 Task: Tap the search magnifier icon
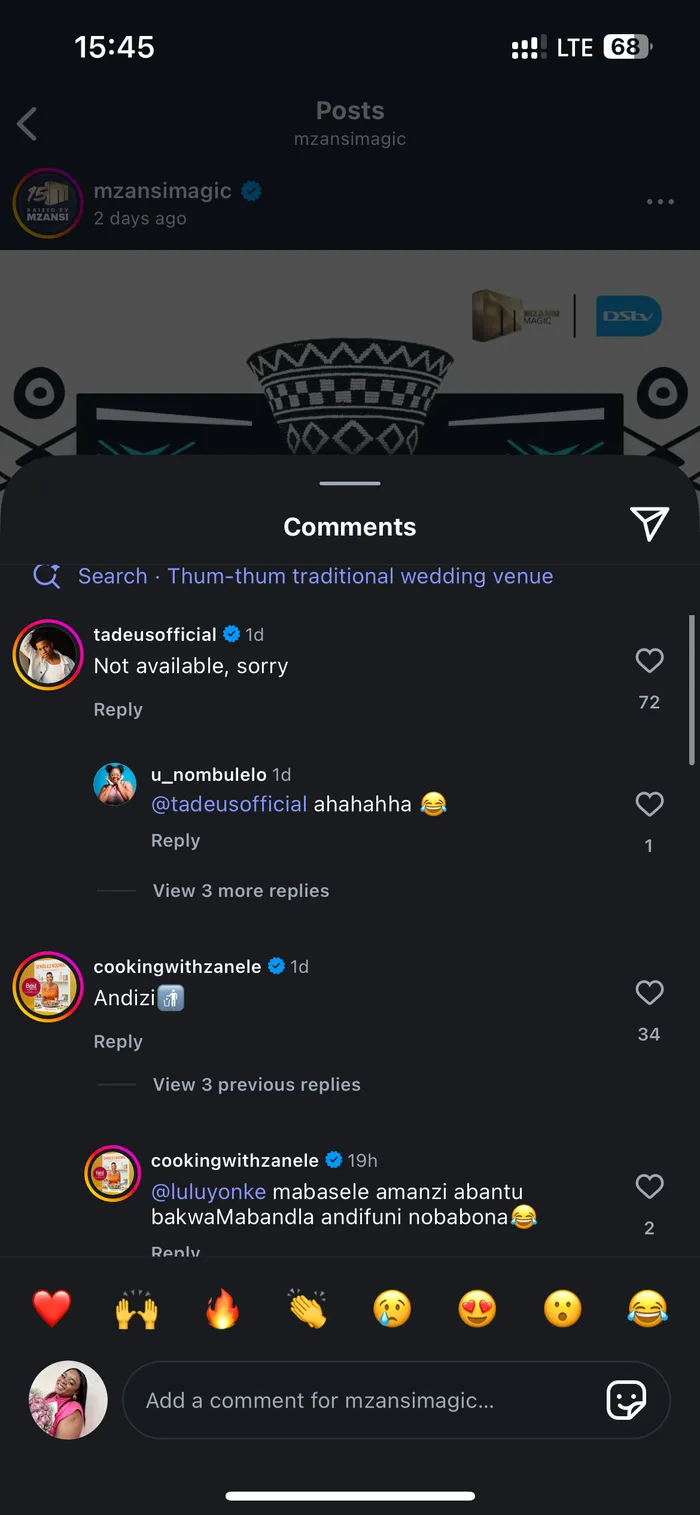pyautogui.click(x=47, y=575)
